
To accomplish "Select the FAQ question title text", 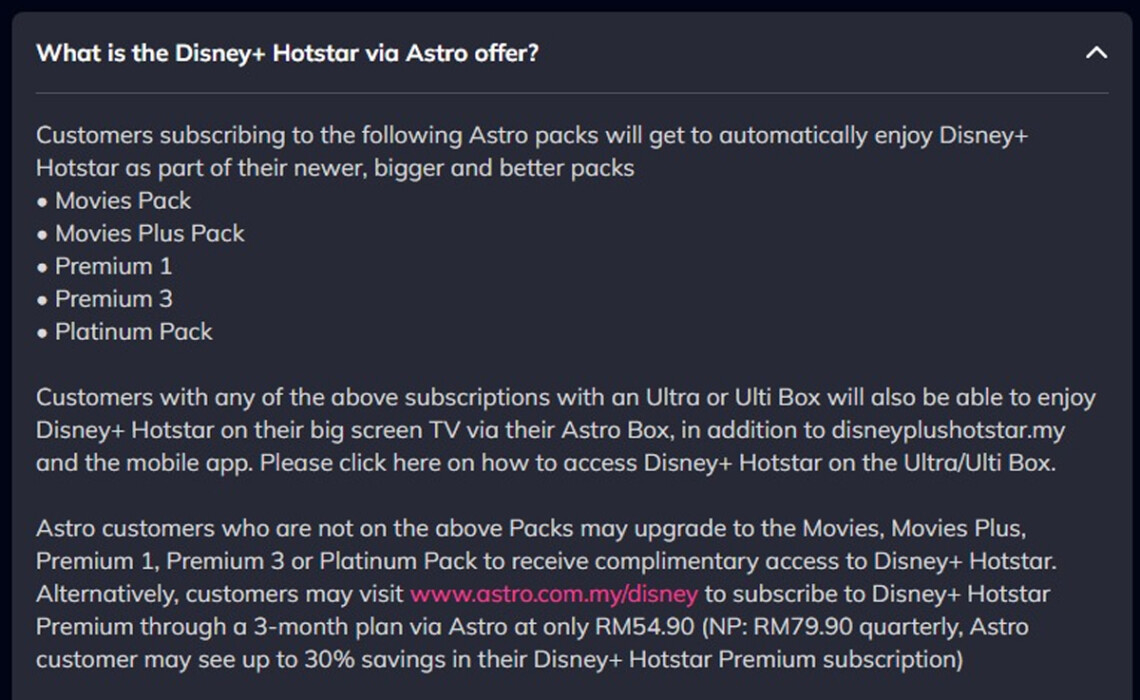I will [x=287, y=53].
